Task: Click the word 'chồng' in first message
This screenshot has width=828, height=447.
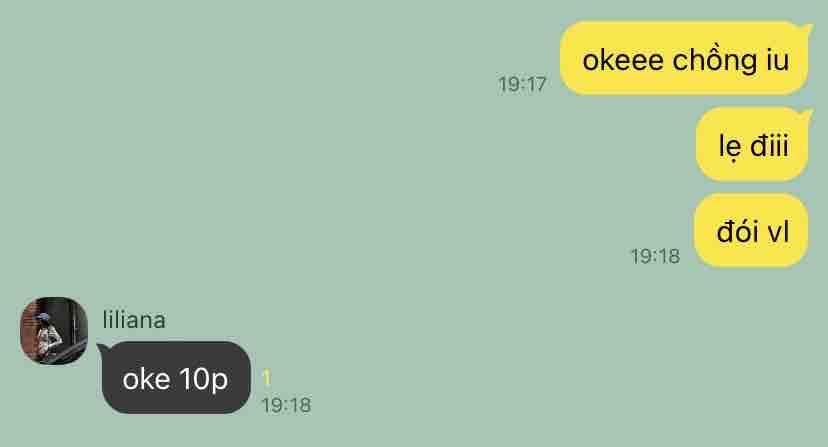Action: click(x=714, y=60)
